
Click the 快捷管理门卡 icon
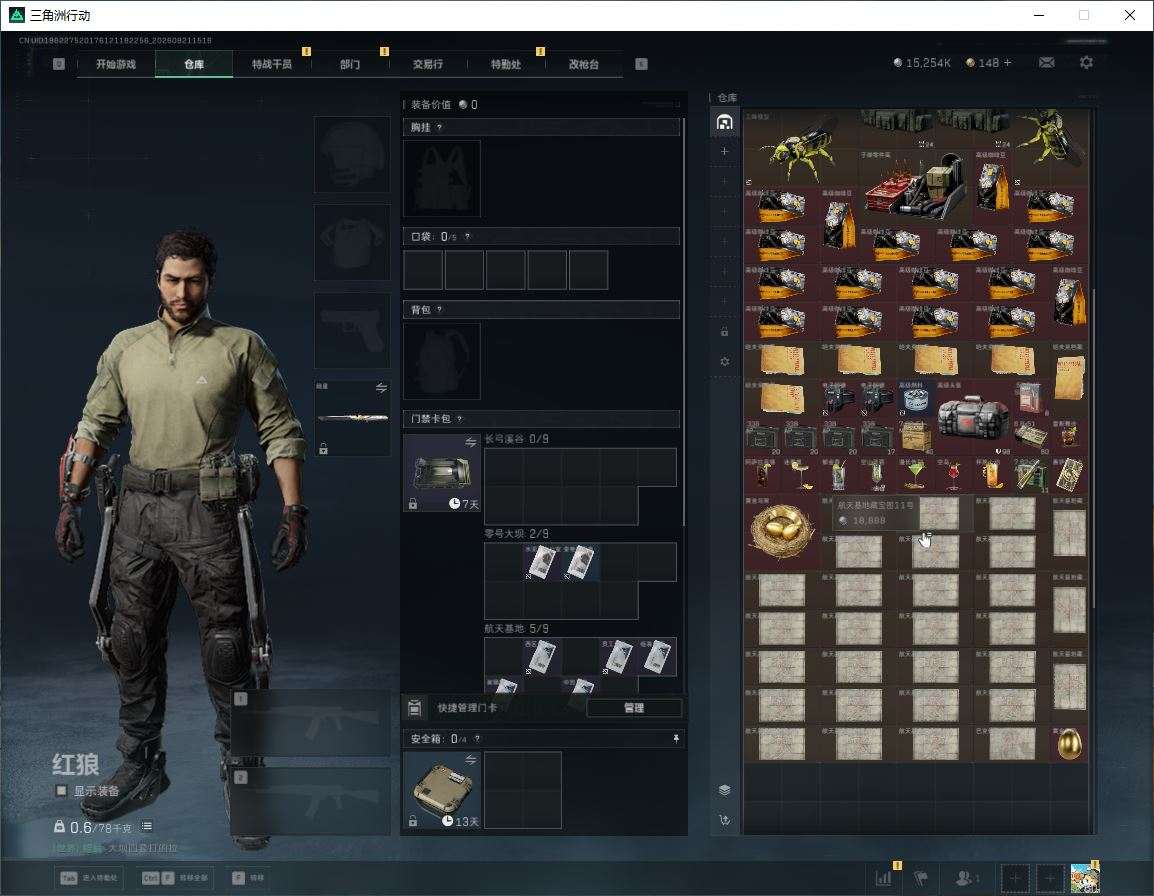tap(414, 708)
